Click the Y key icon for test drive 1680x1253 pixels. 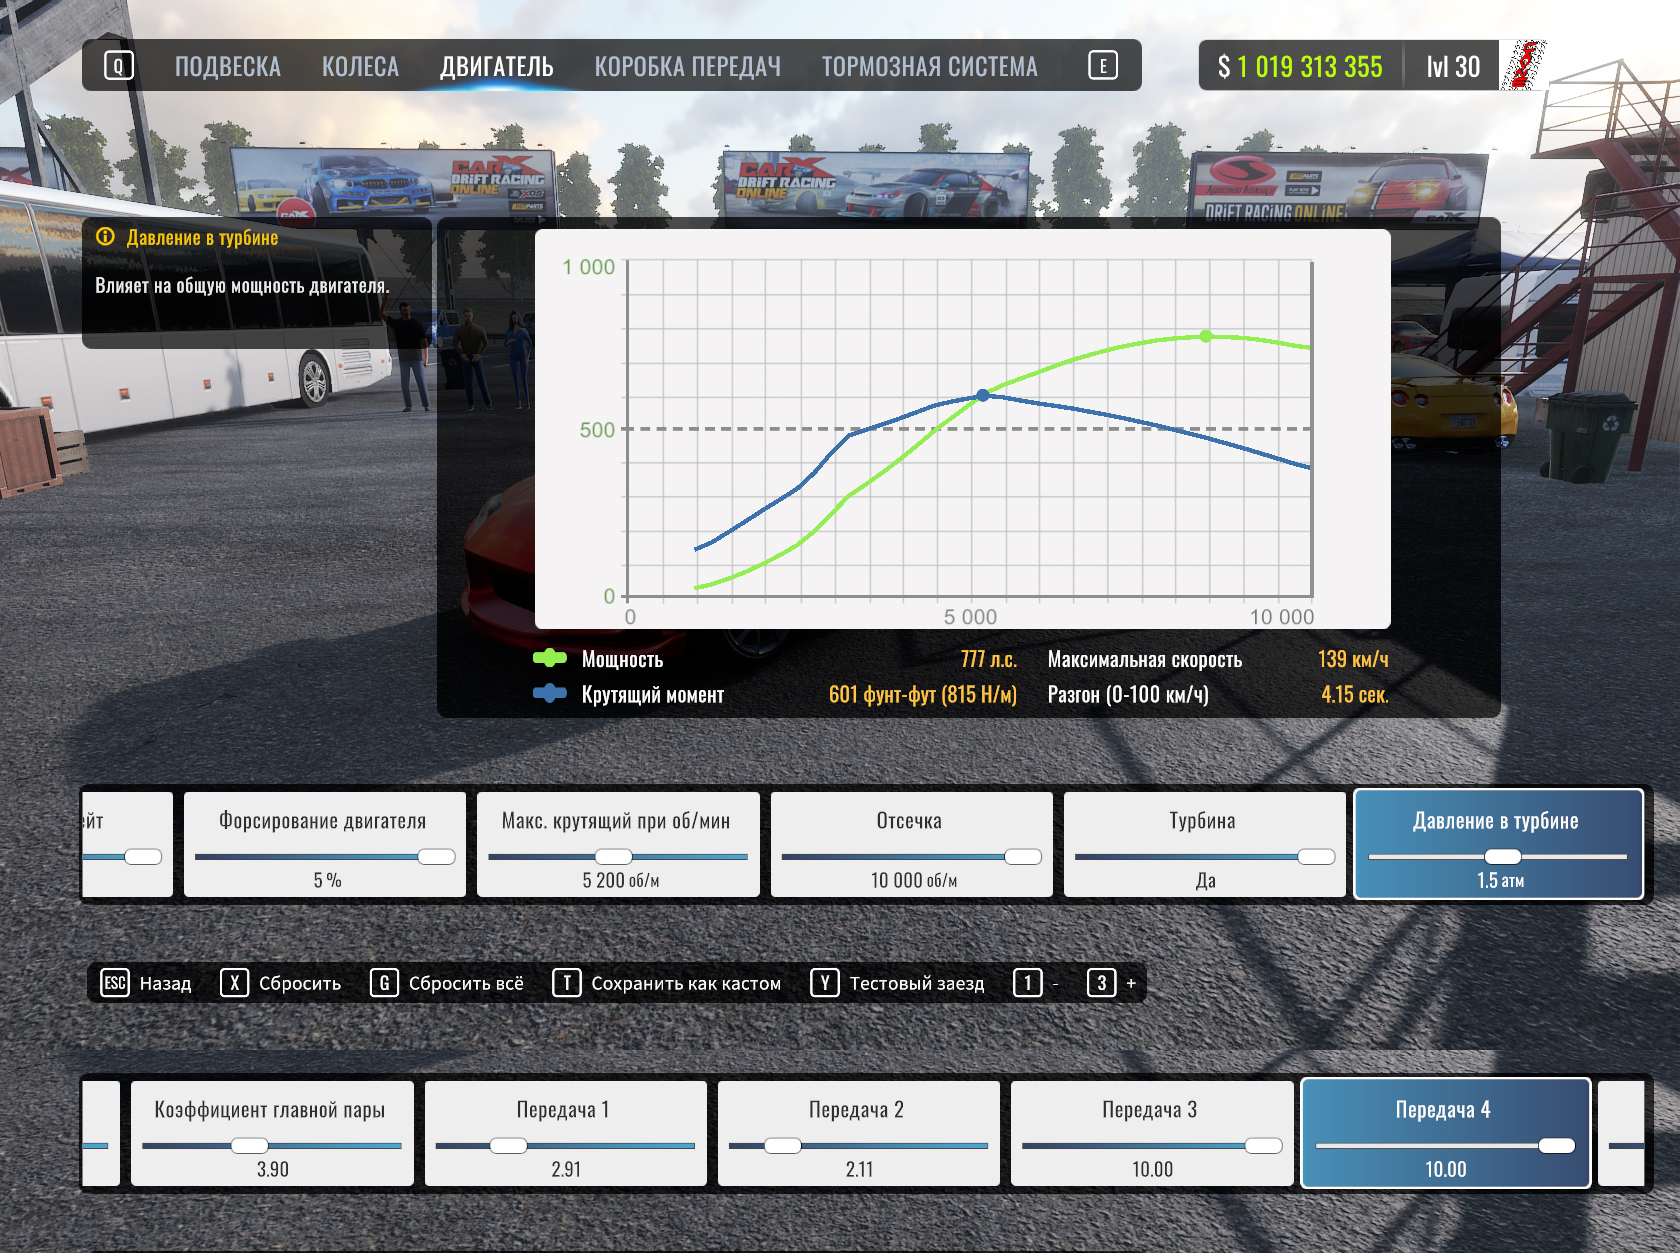tap(825, 983)
